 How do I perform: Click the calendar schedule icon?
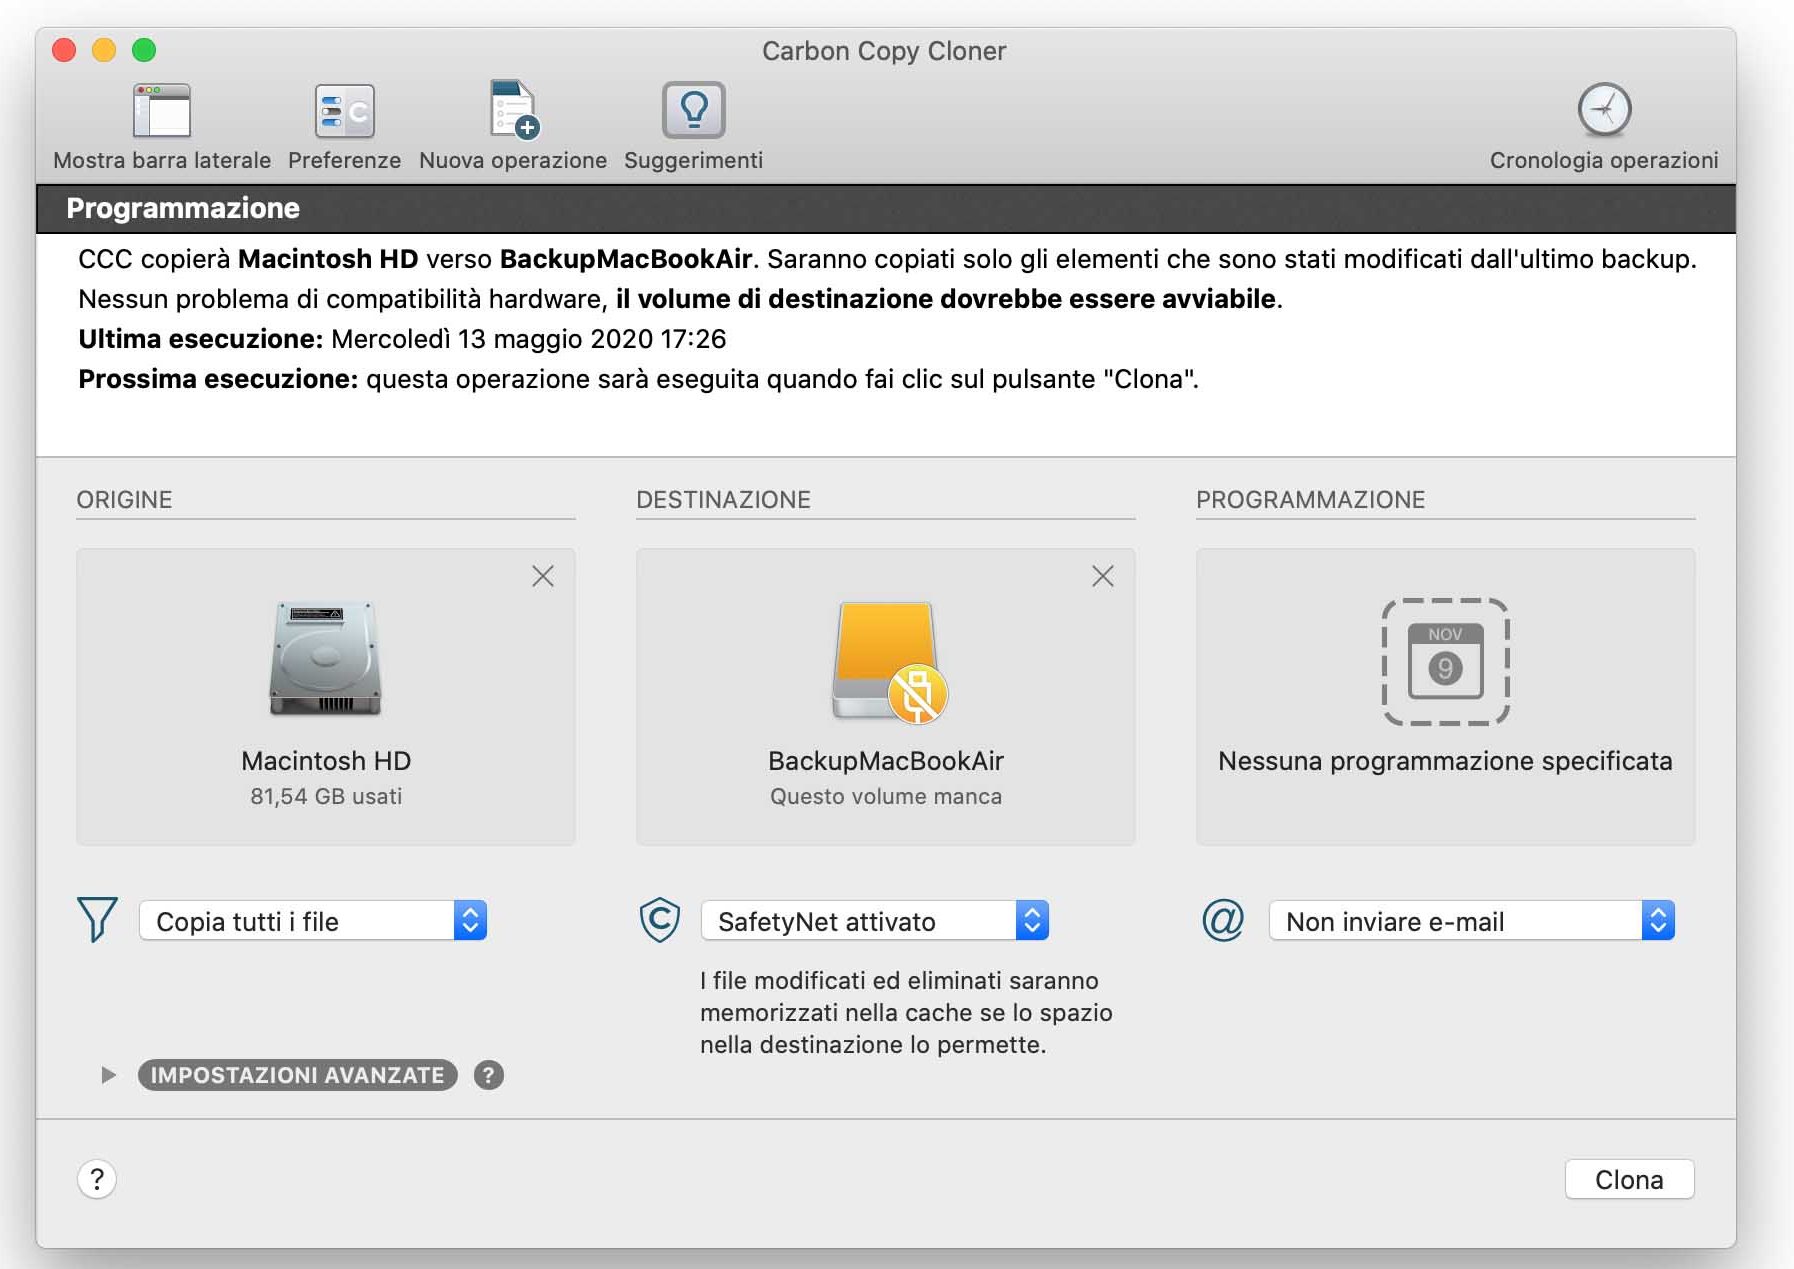1445,661
